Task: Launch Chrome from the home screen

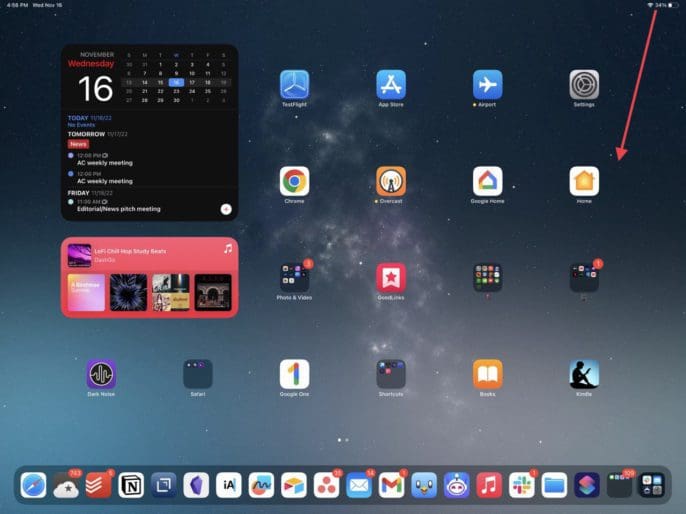Action: (x=294, y=181)
